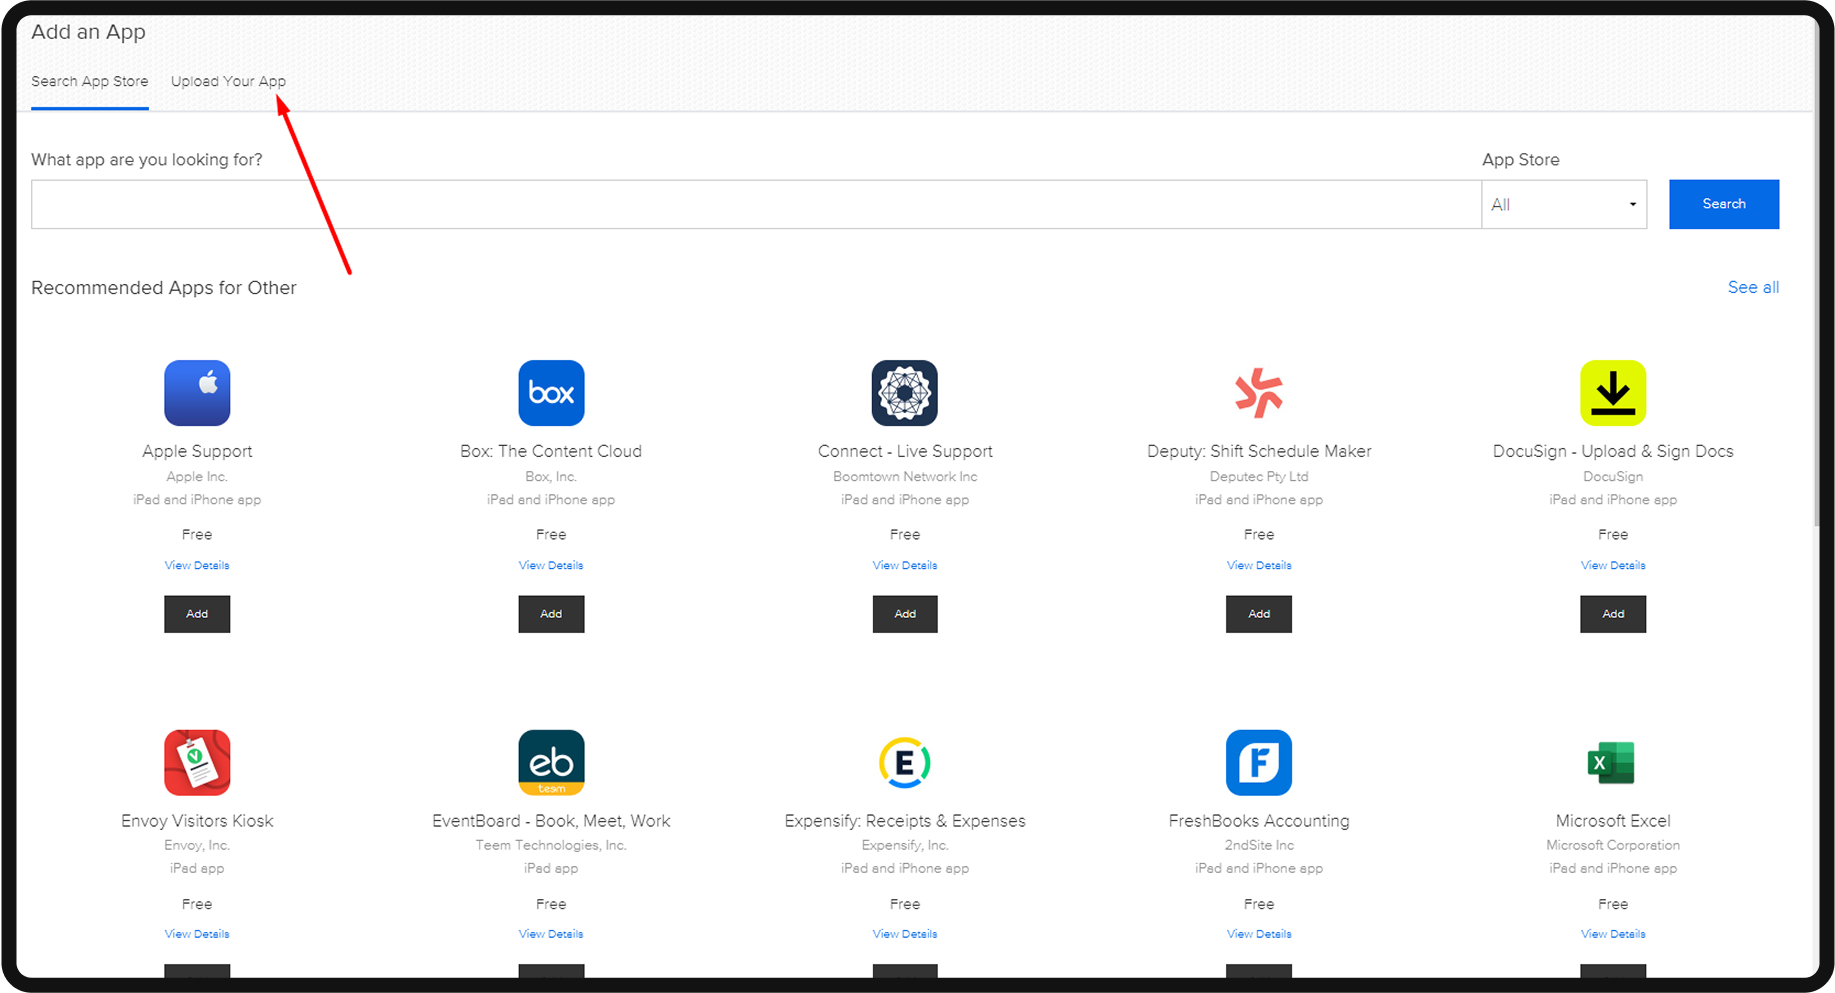
Task: Click the Expensify app icon
Action: tap(905, 763)
